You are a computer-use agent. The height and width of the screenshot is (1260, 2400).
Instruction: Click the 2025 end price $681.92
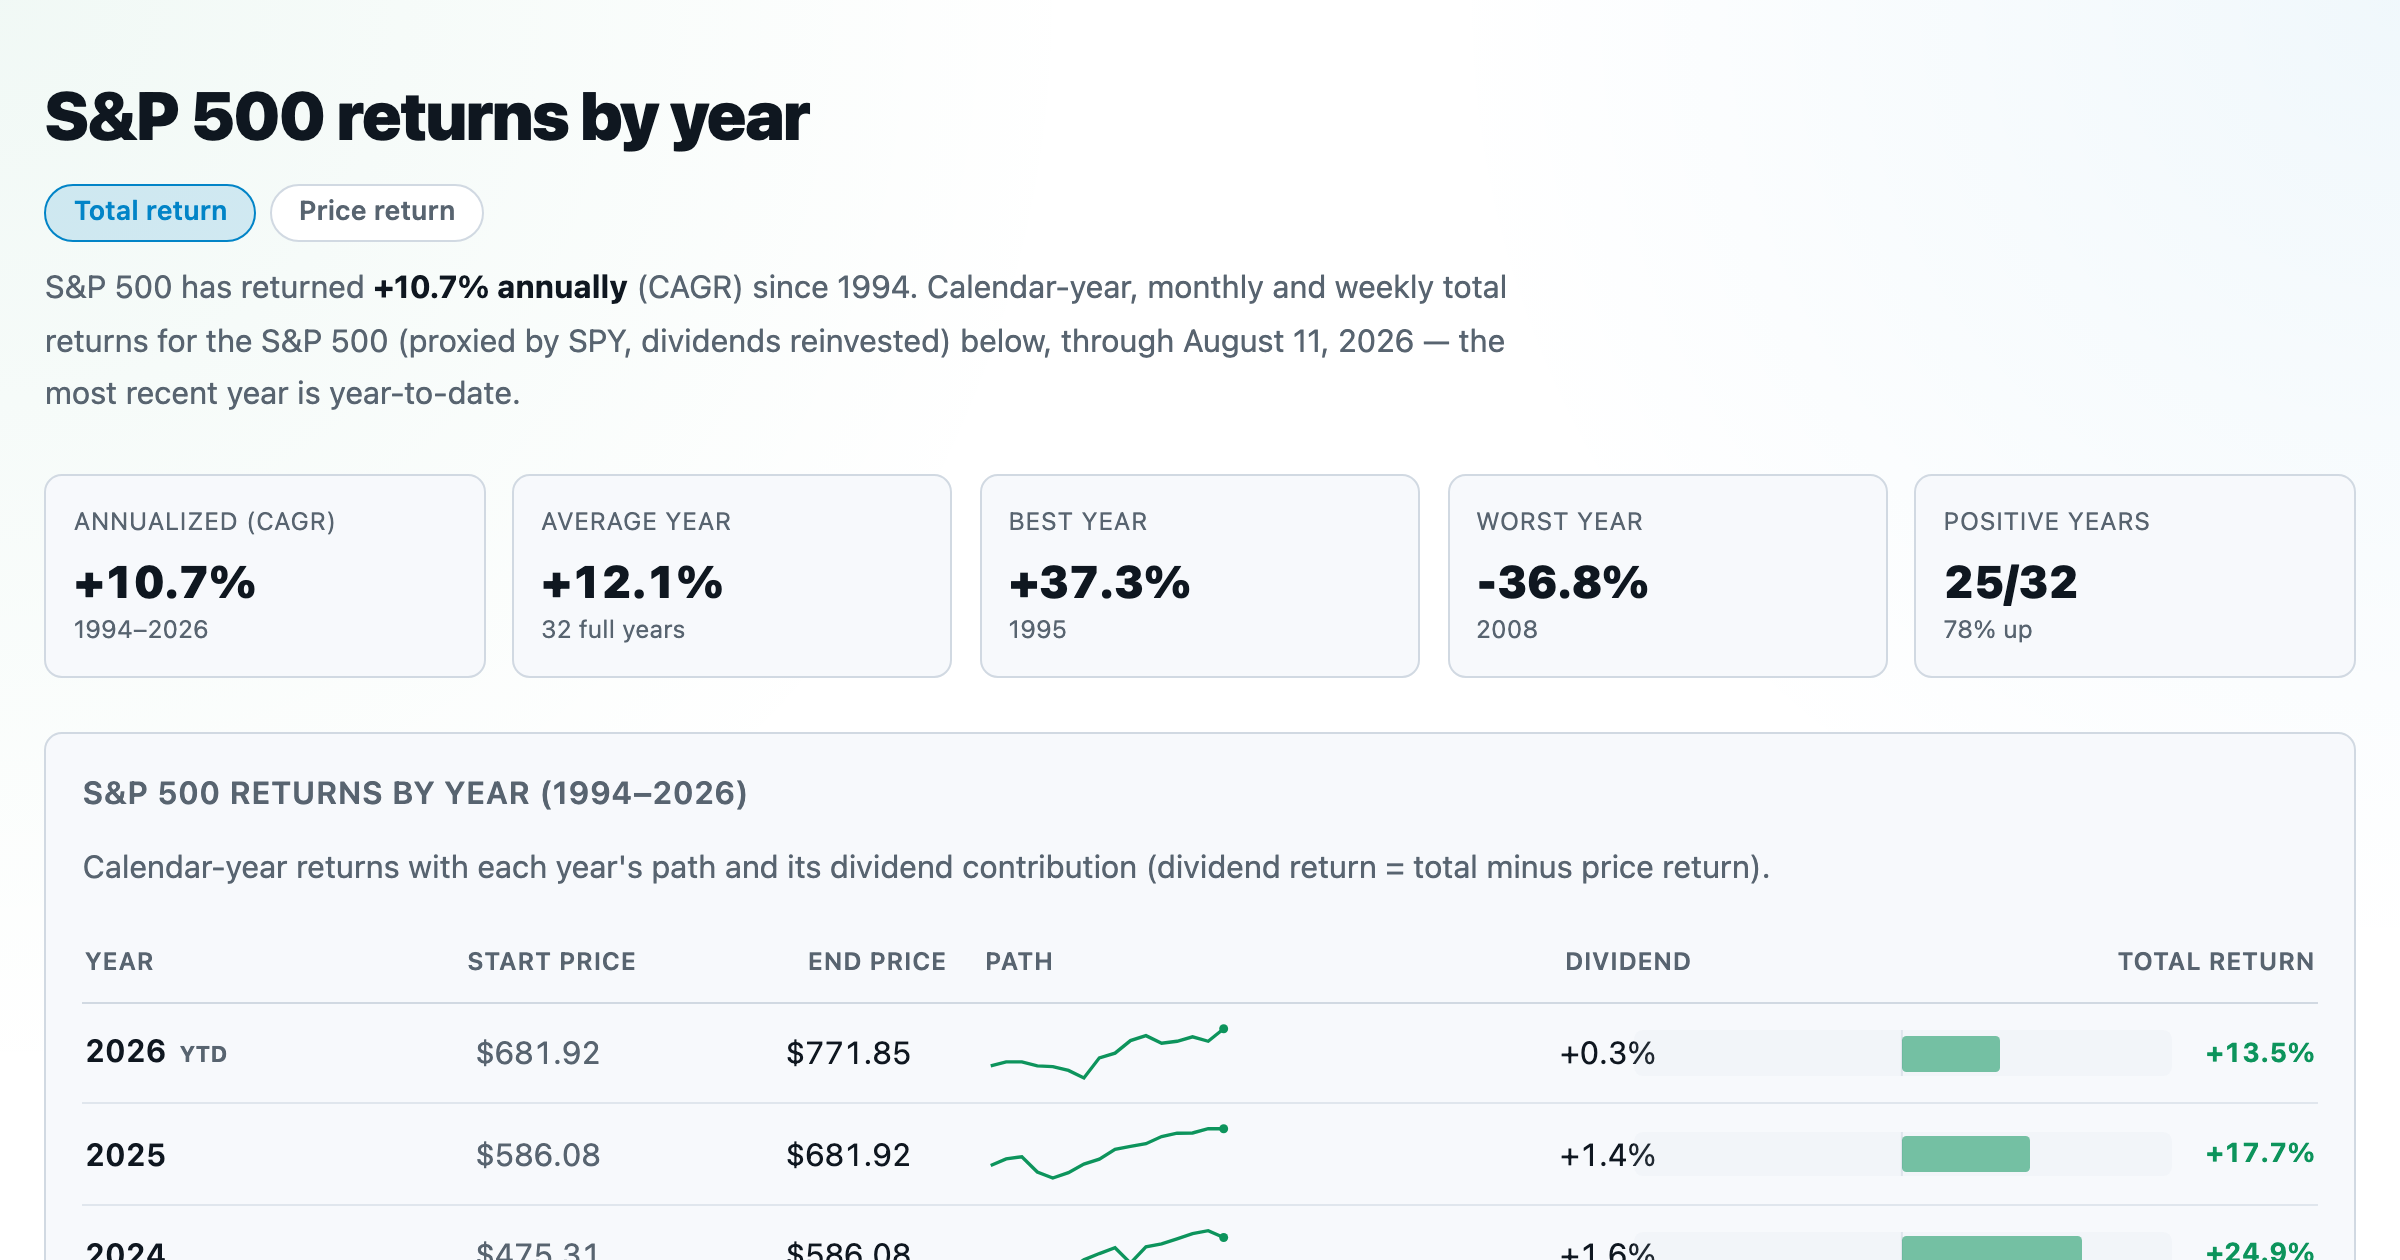[x=848, y=1155]
